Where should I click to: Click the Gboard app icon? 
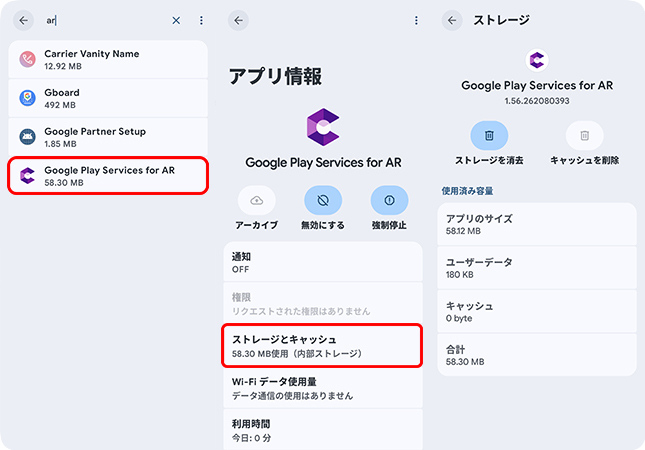[x=28, y=98]
